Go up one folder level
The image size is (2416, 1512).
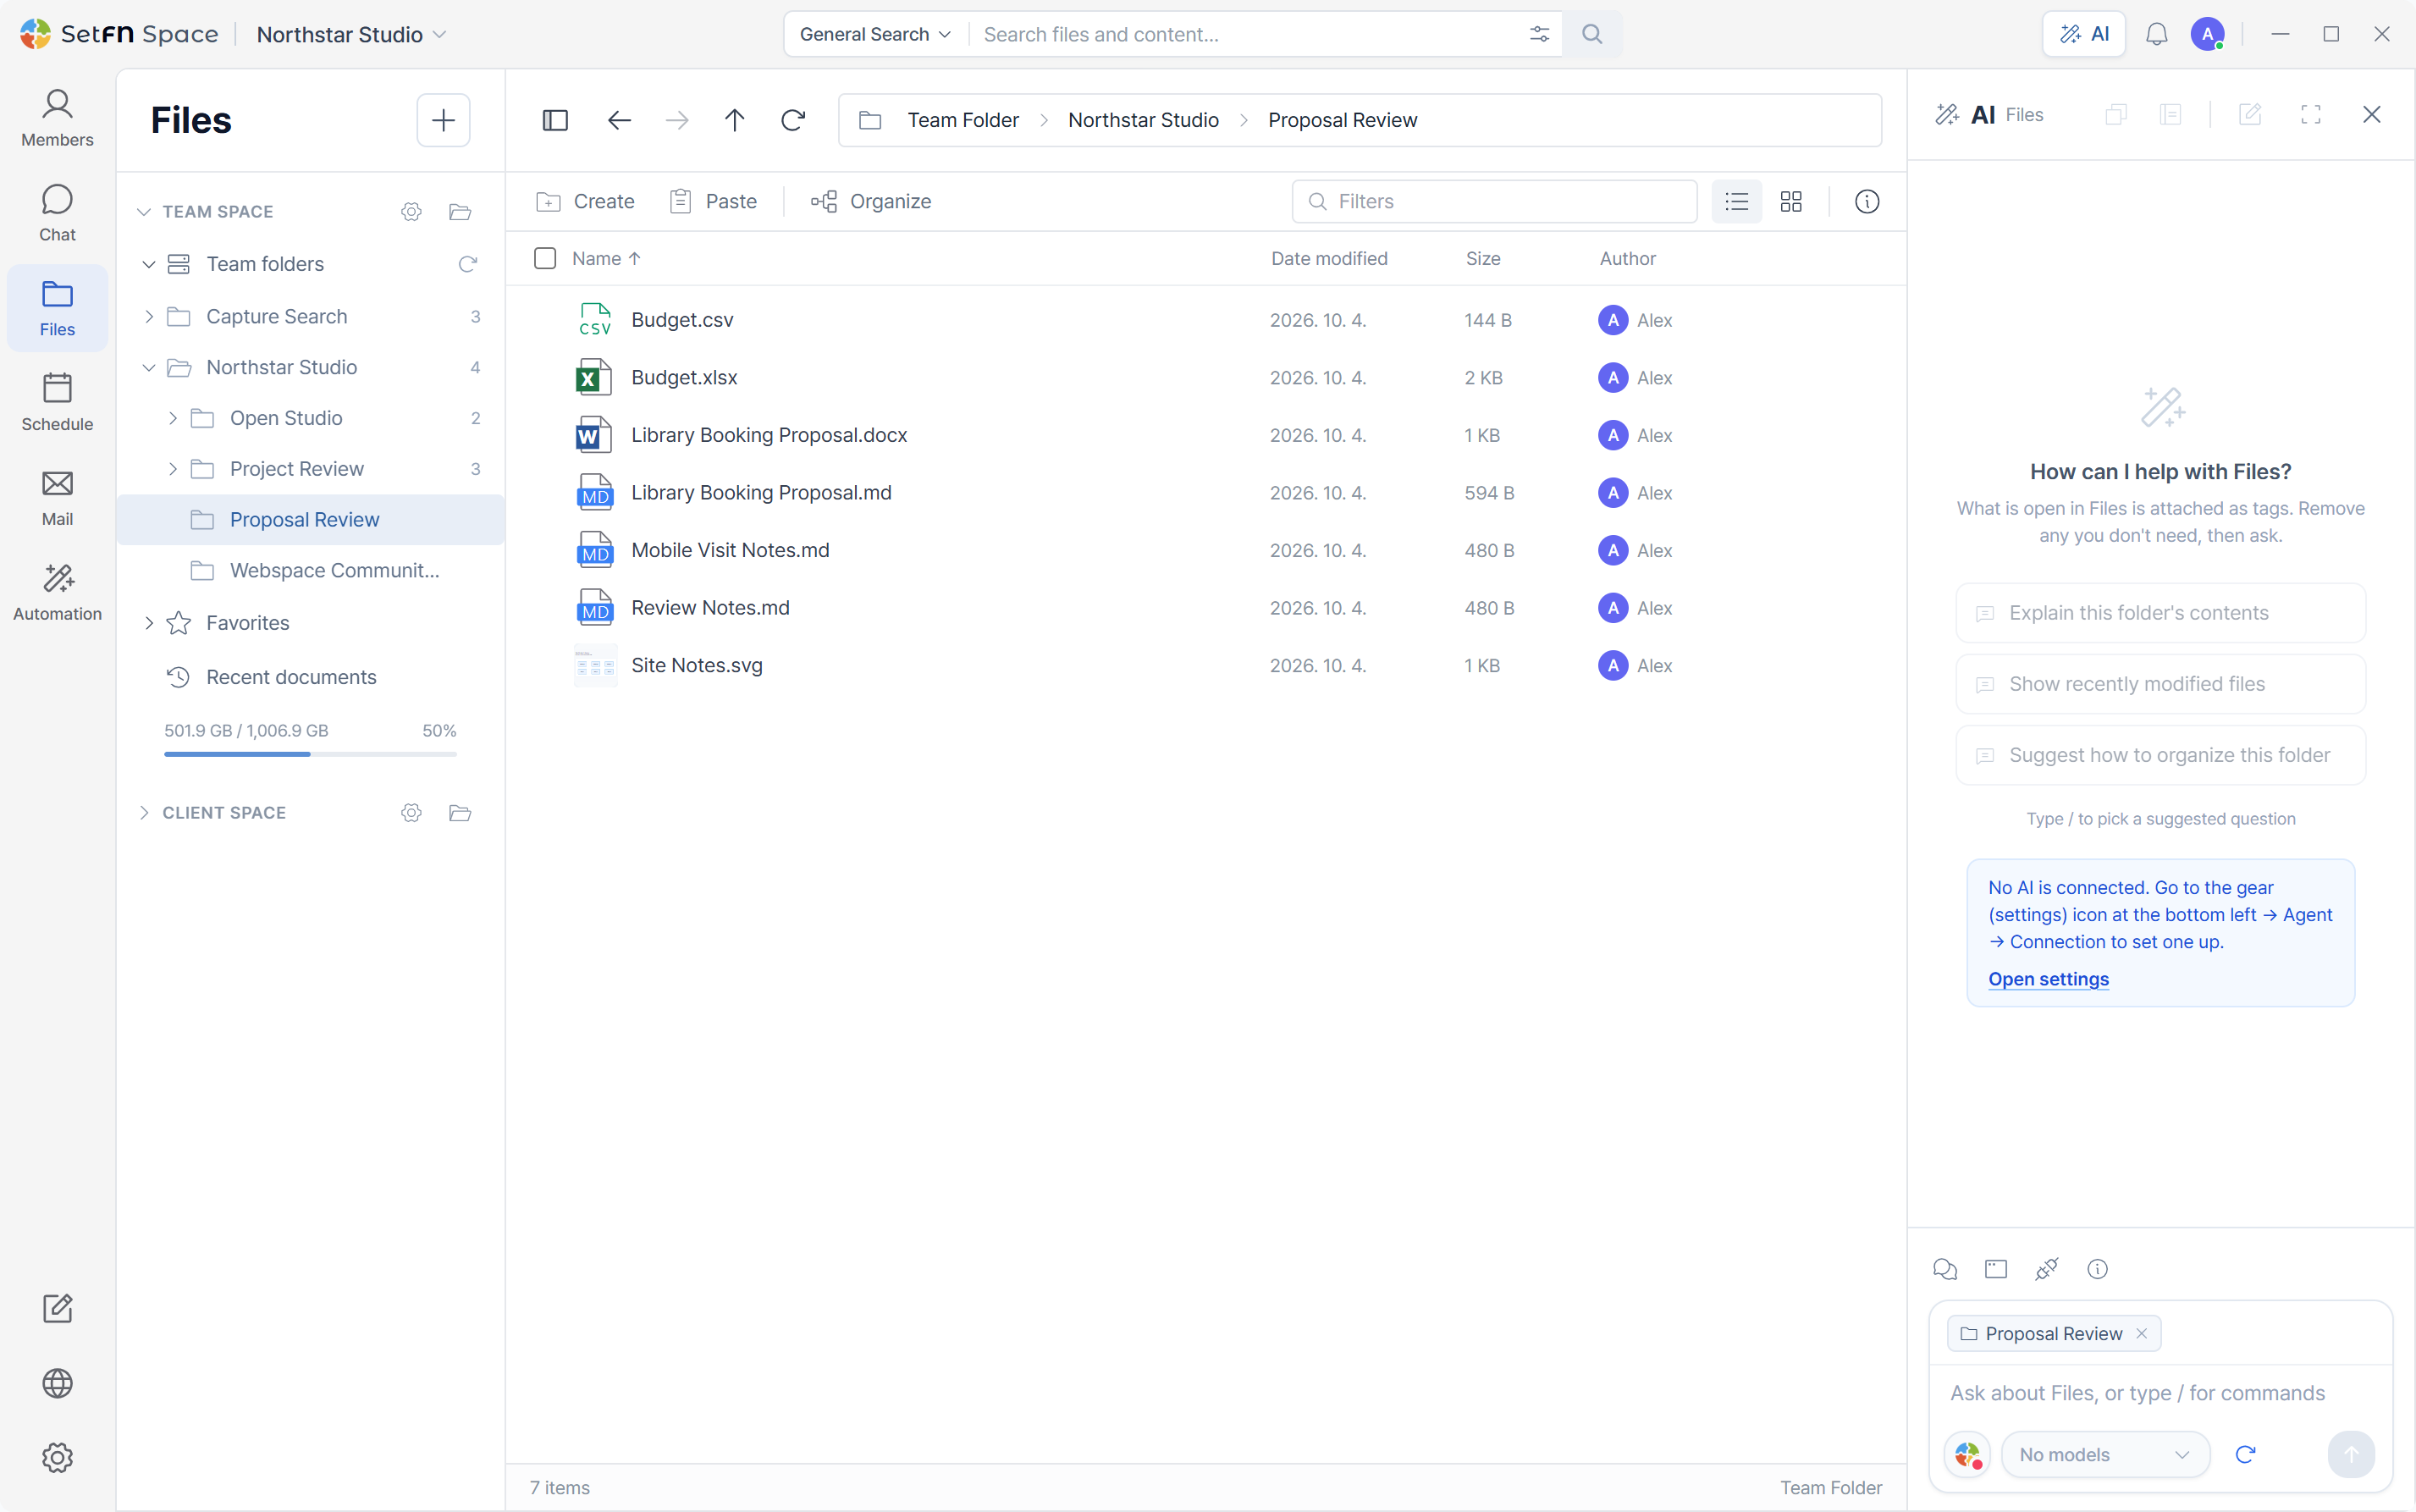(734, 120)
